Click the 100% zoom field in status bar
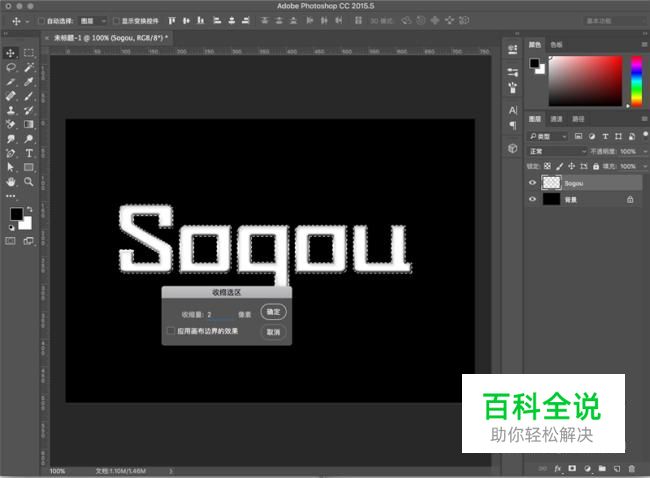The width and height of the screenshot is (650, 478). (x=58, y=471)
